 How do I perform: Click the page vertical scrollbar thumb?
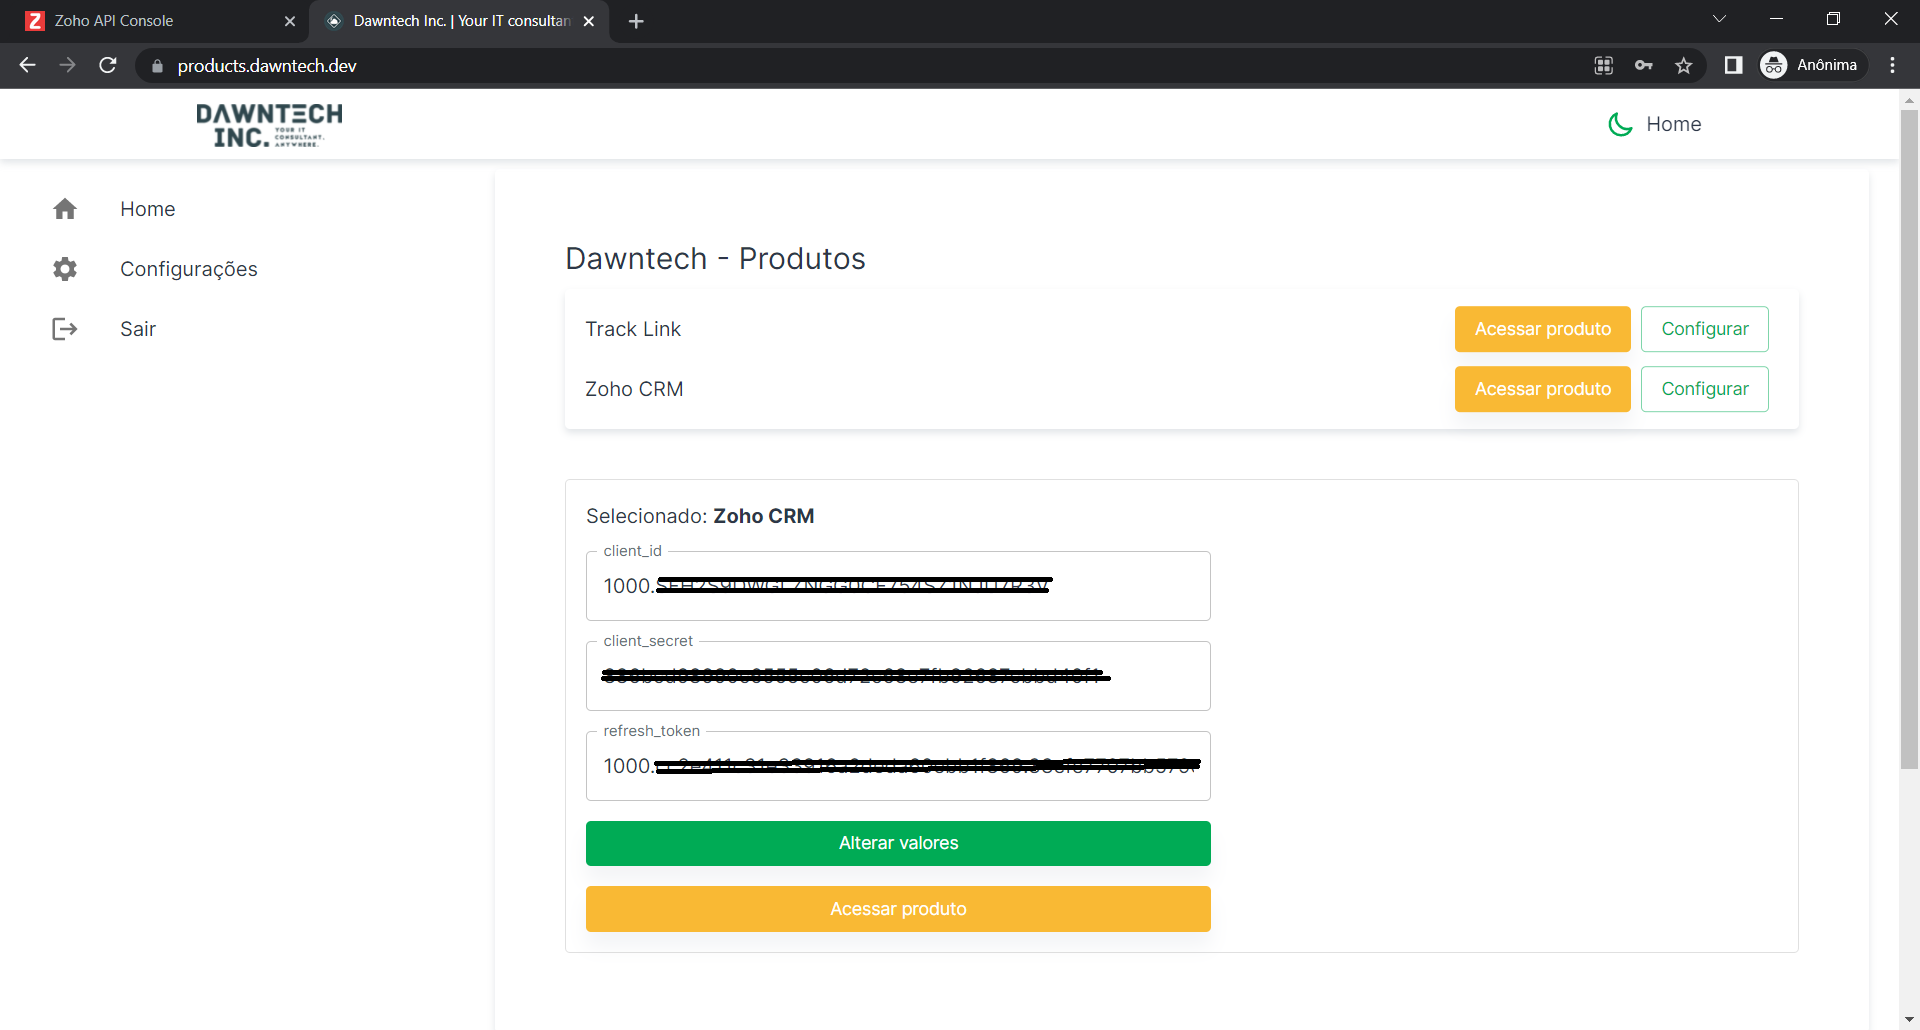1909,440
